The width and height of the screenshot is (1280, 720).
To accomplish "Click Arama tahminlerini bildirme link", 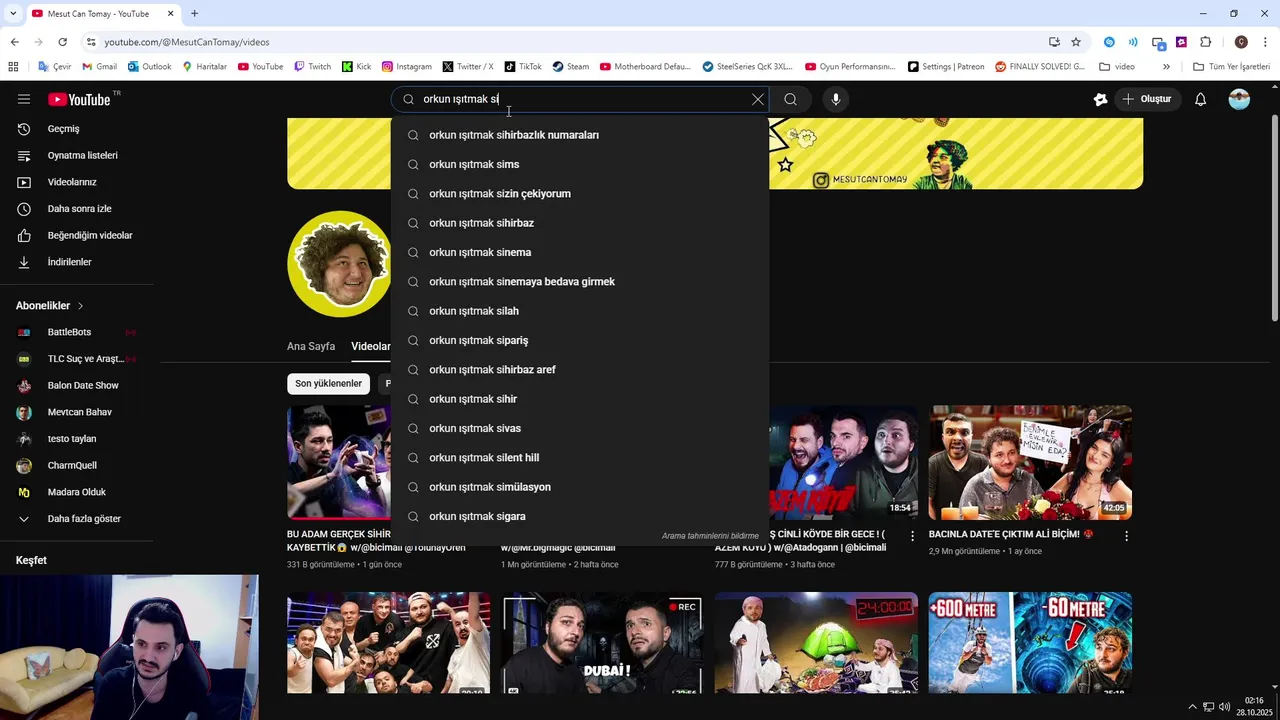I will pyautogui.click(x=710, y=536).
